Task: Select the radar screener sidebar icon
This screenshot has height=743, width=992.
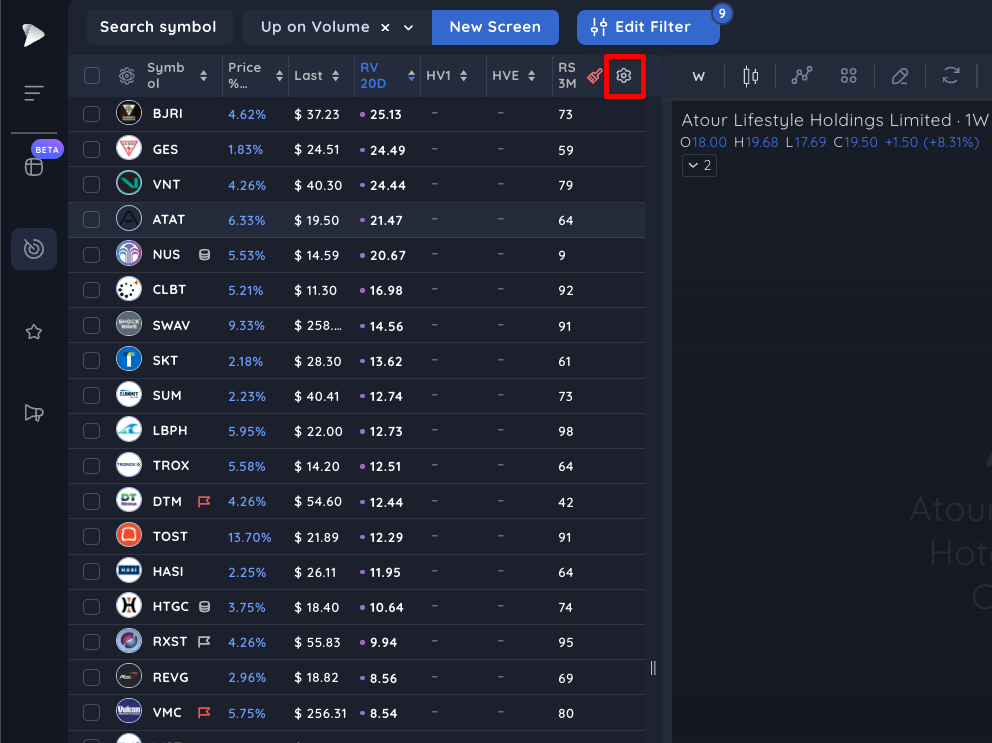Action: (34, 249)
